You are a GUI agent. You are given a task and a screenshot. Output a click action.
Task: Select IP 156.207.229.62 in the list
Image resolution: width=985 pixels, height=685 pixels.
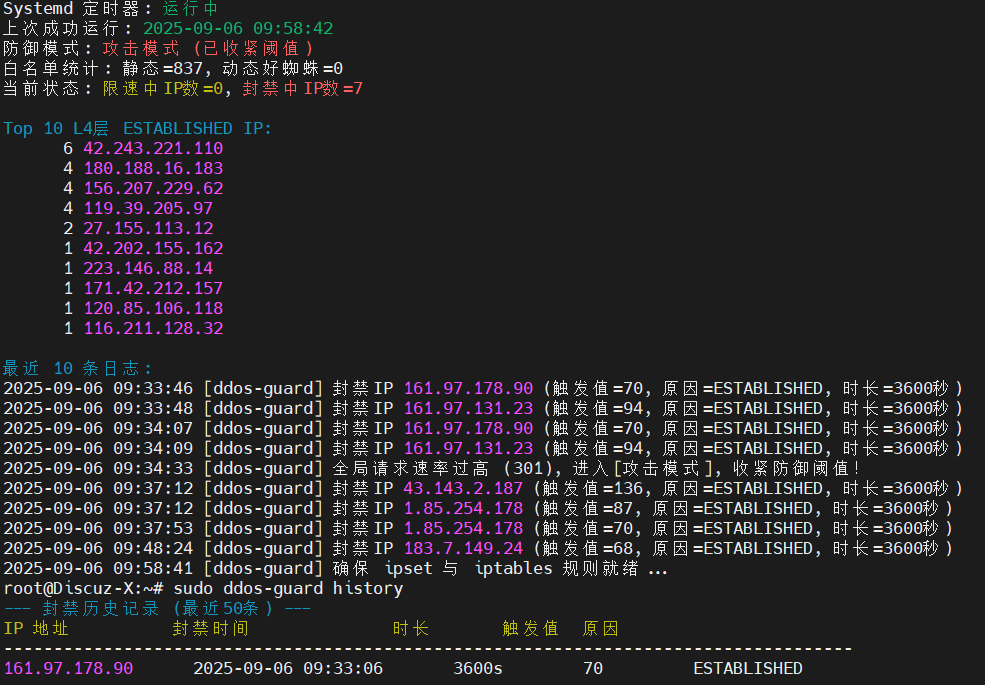(153, 189)
